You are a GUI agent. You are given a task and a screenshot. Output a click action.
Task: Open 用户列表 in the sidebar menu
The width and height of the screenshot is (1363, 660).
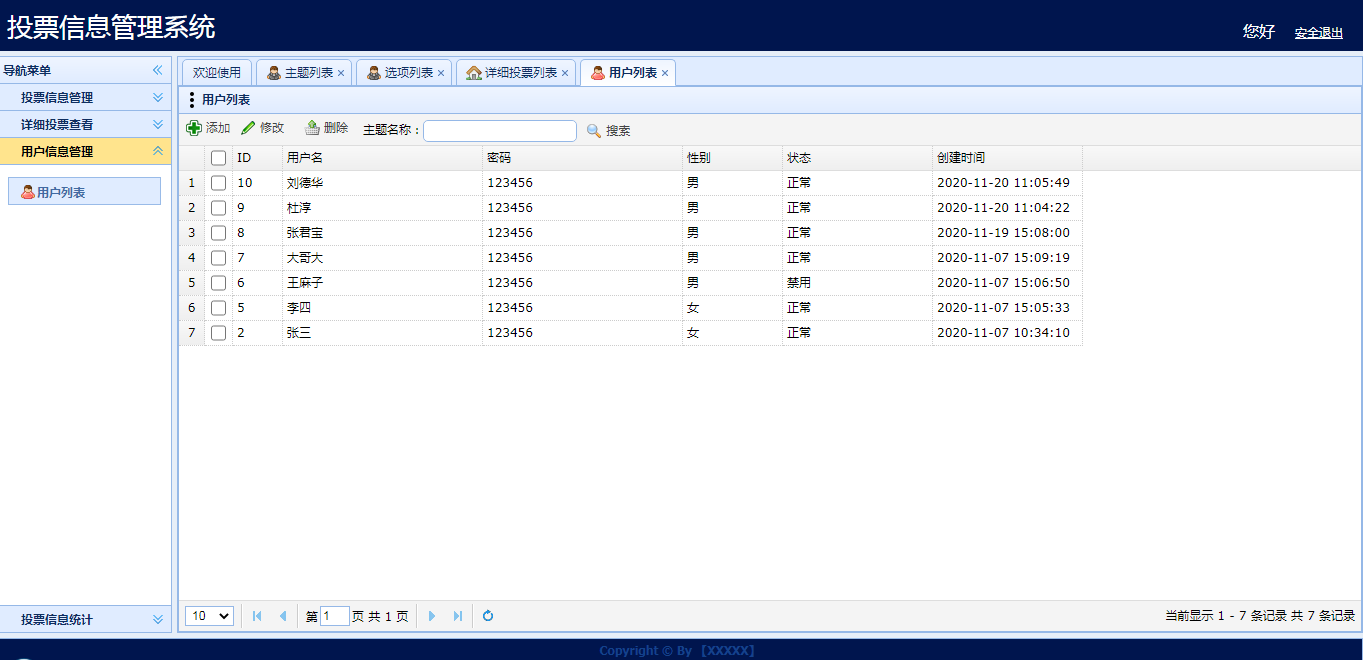tap(84, 192)
